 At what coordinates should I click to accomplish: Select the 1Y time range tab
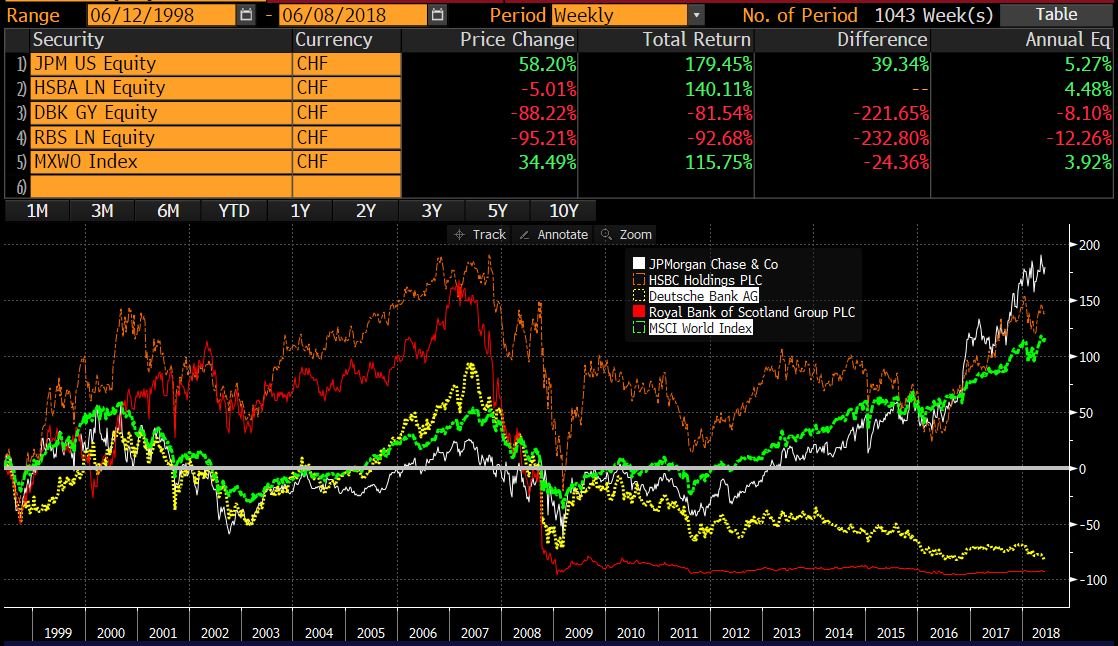point(300,211)
